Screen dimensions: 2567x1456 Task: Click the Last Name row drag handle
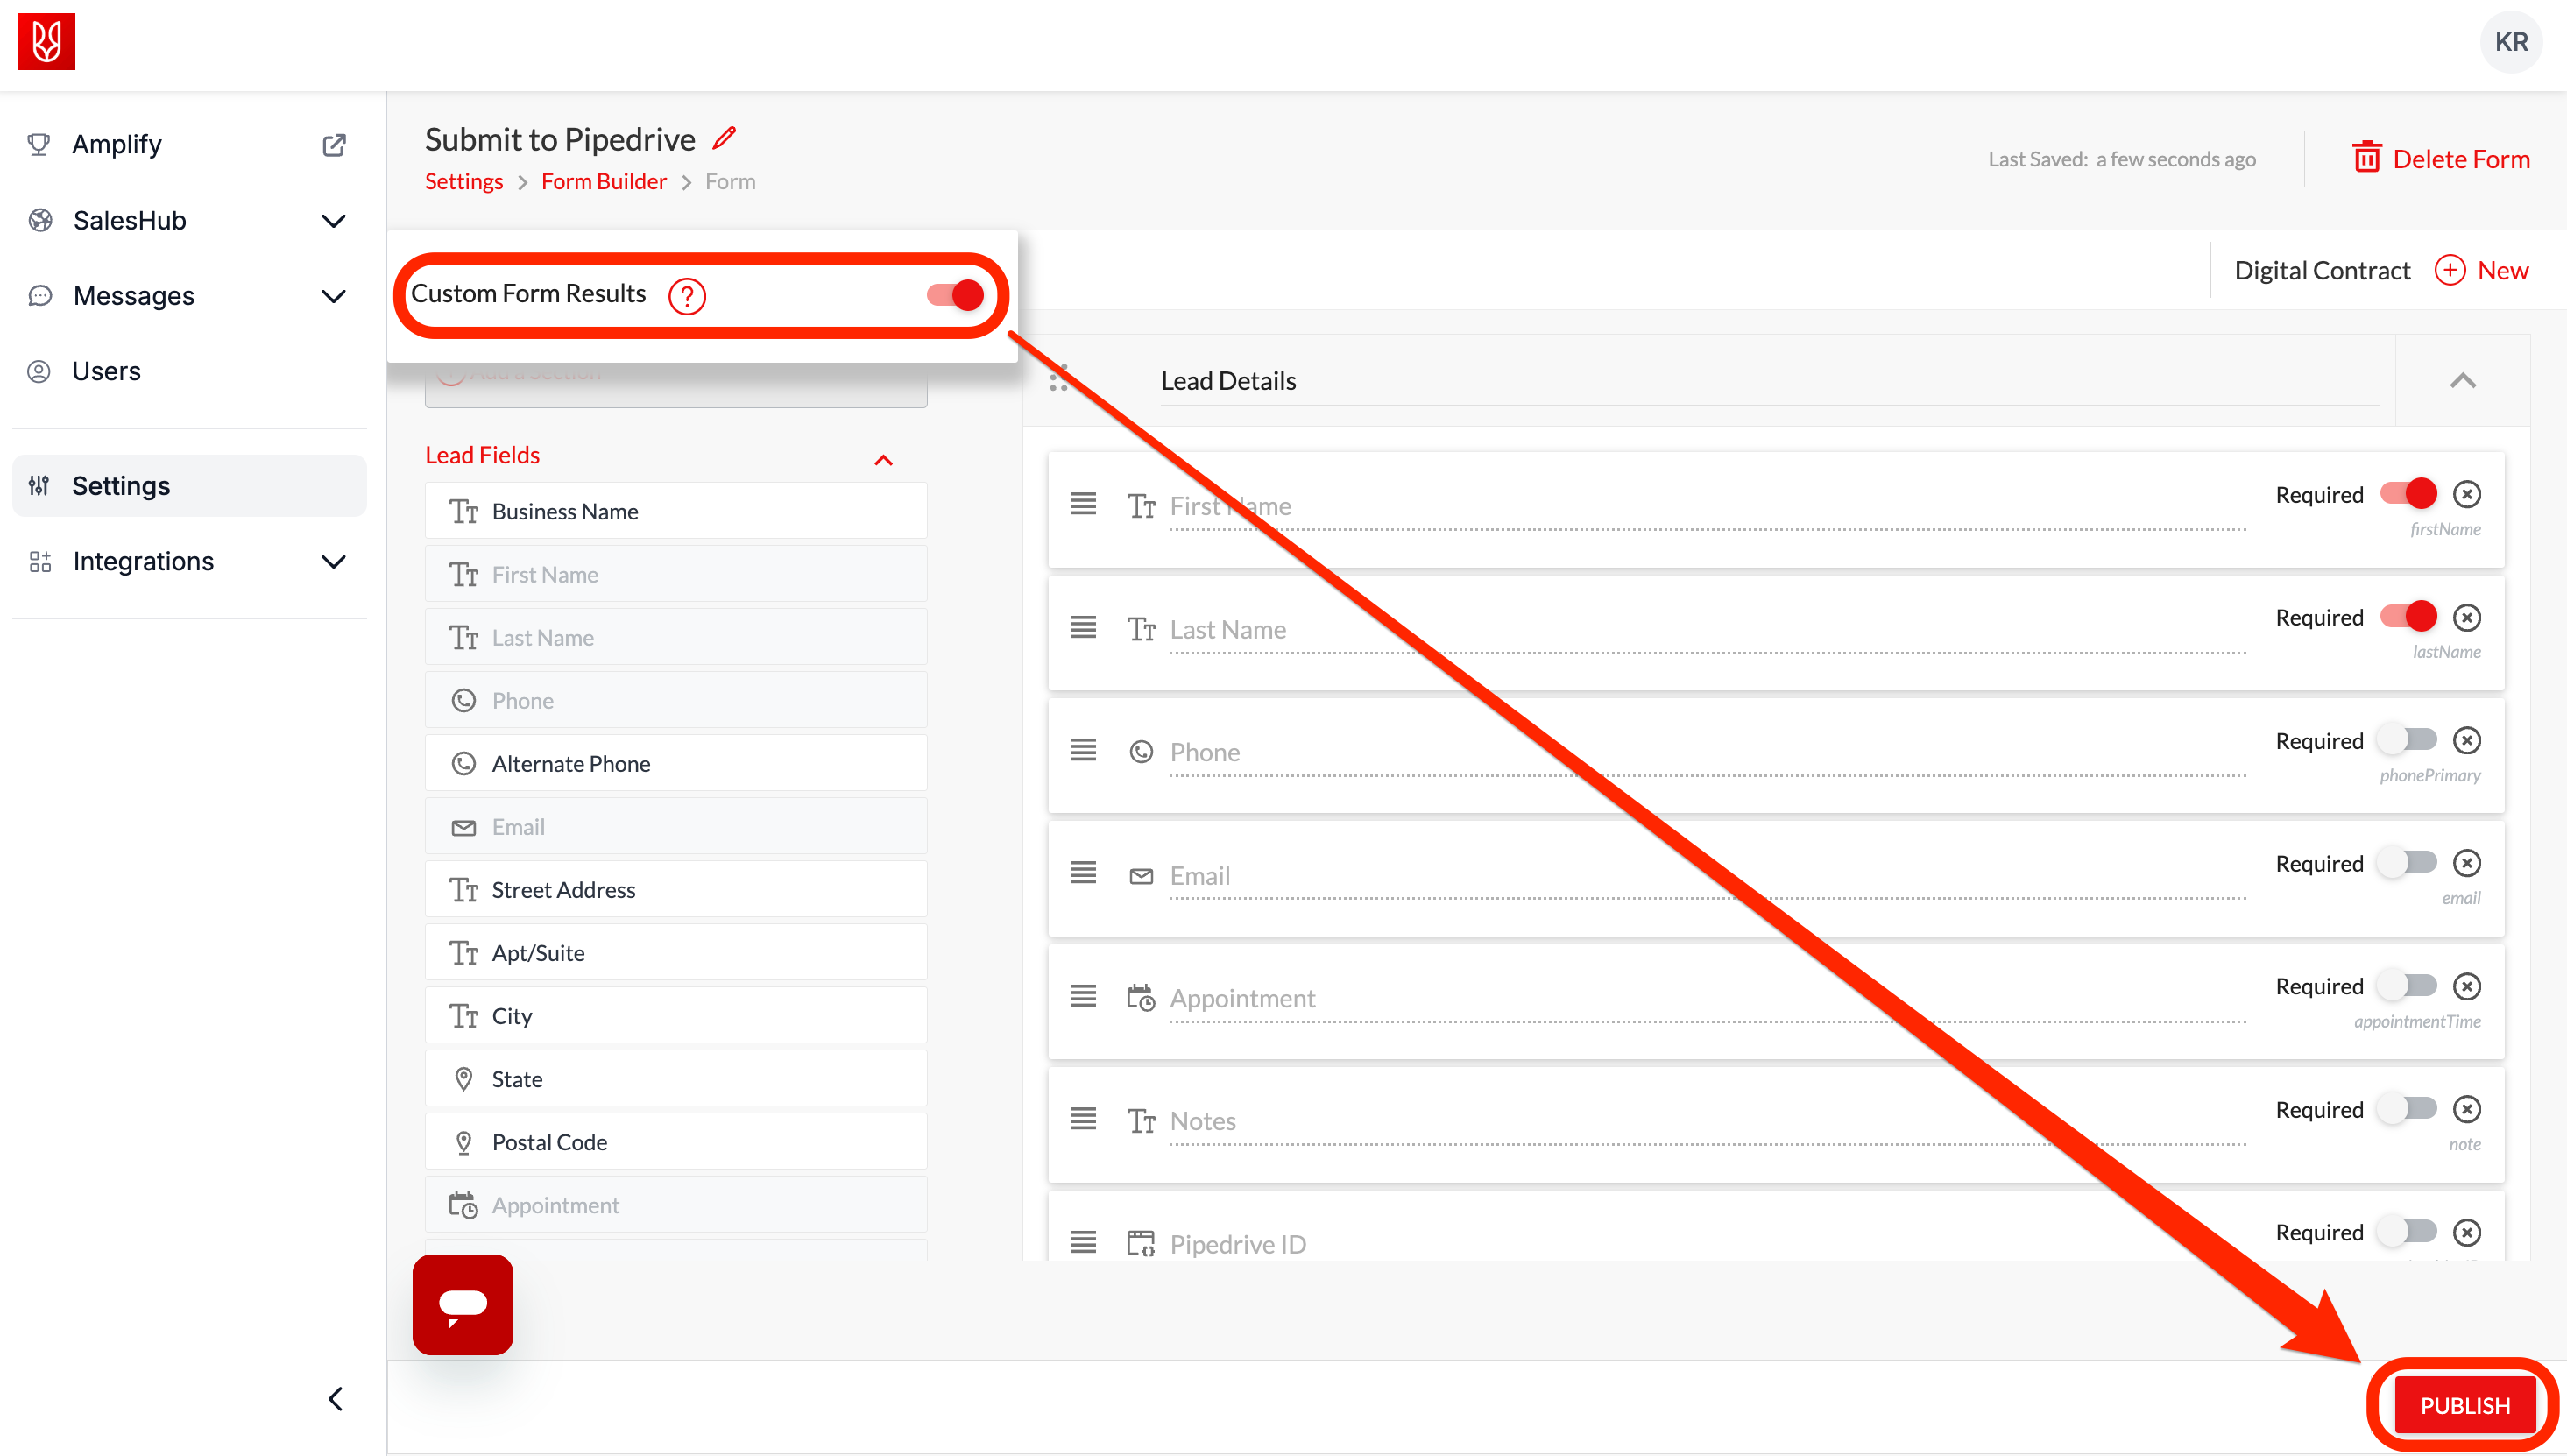click(x=1083, y=627)
